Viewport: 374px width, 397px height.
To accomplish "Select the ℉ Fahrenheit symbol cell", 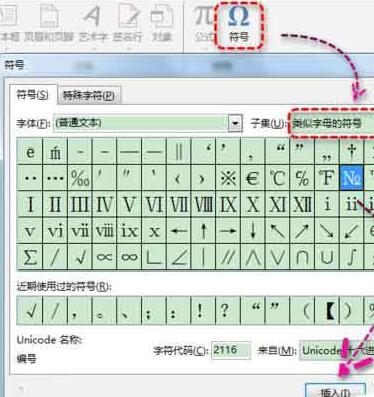I will pyautogui.click(x=327, y=178).
